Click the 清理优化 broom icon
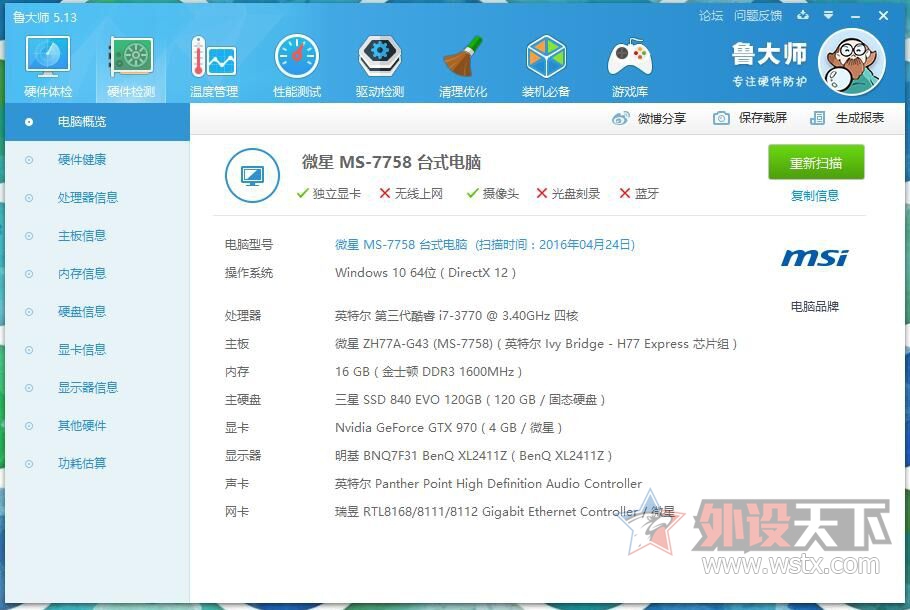The image size is (910, 610). click(x=463, y=66)
